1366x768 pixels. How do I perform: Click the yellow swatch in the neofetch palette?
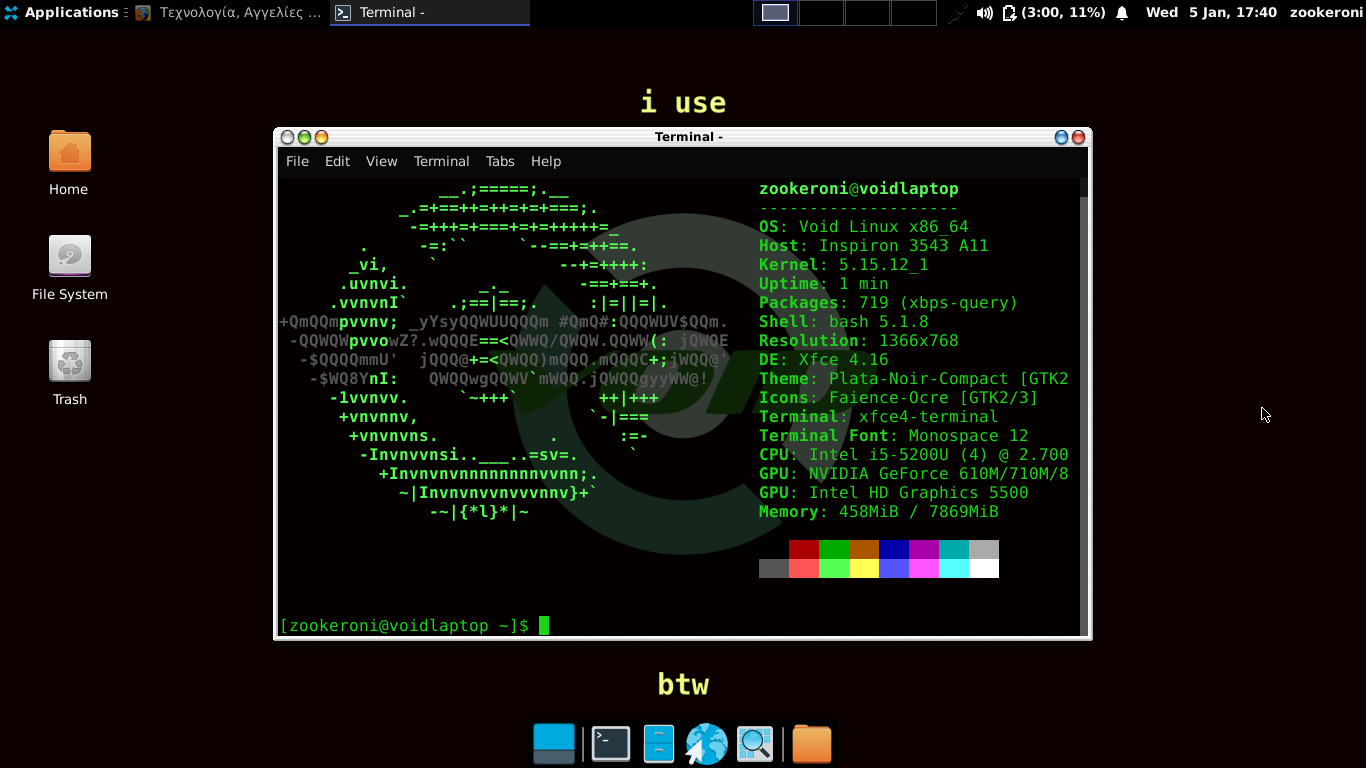click(x=864, y=568)
